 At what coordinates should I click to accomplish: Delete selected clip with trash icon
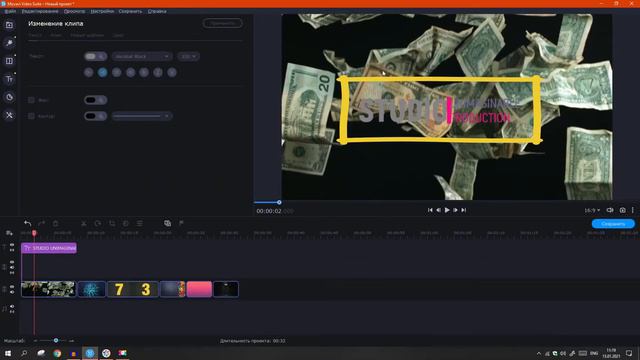coord(56,223)
